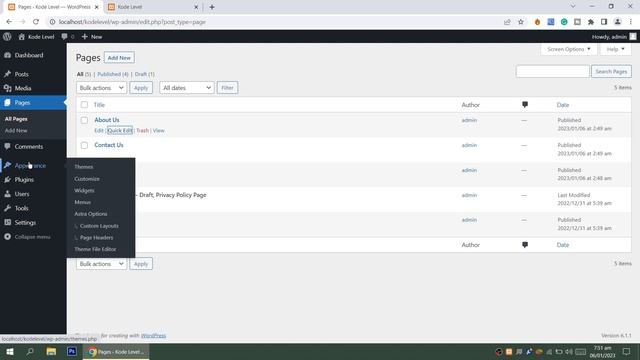
Task: Go to Add New under Pages submenu
Action: pyautogui.click(x=16, y=131)
